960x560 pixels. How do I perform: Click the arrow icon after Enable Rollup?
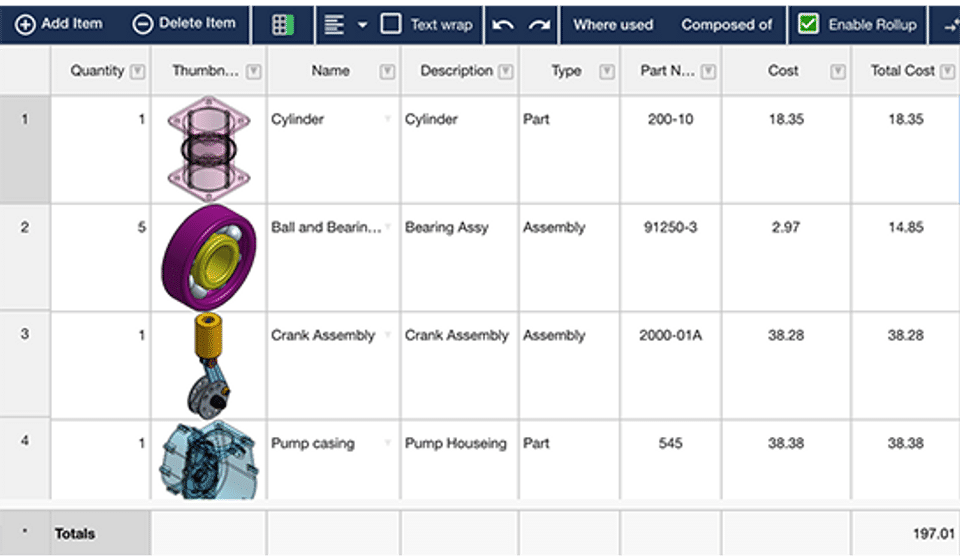tap(951, 26)
